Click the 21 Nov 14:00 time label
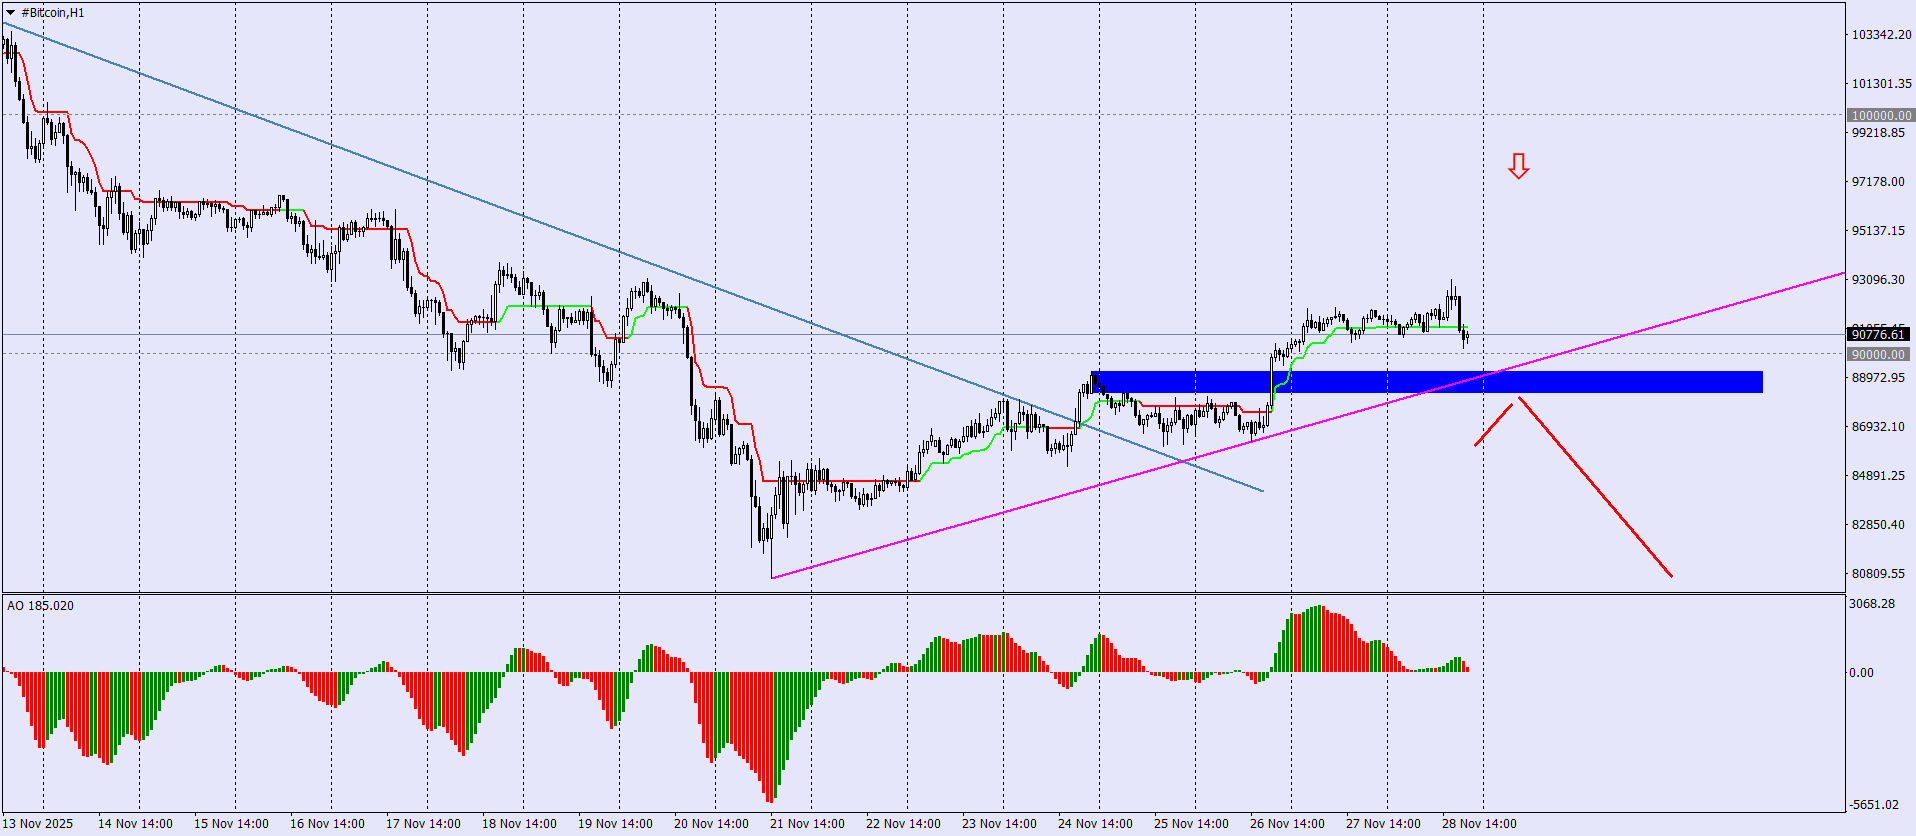Viewport: 1916px width, 836px height. tap(807, 824)
